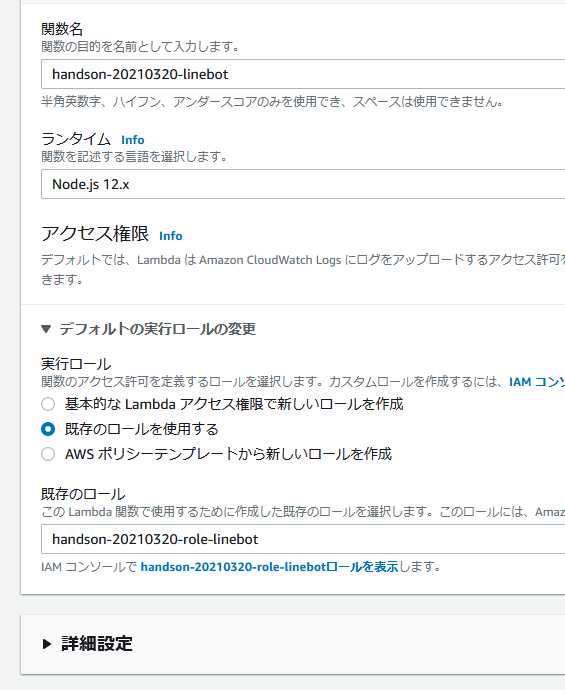Click the function name input field

303,74
